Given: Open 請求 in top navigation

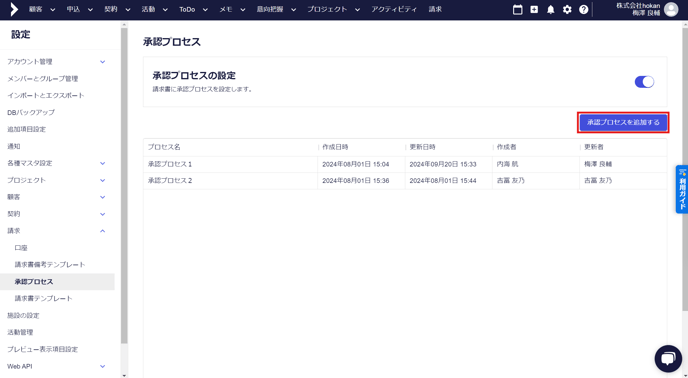Looking at the screenshot, I should click(435, 9).
